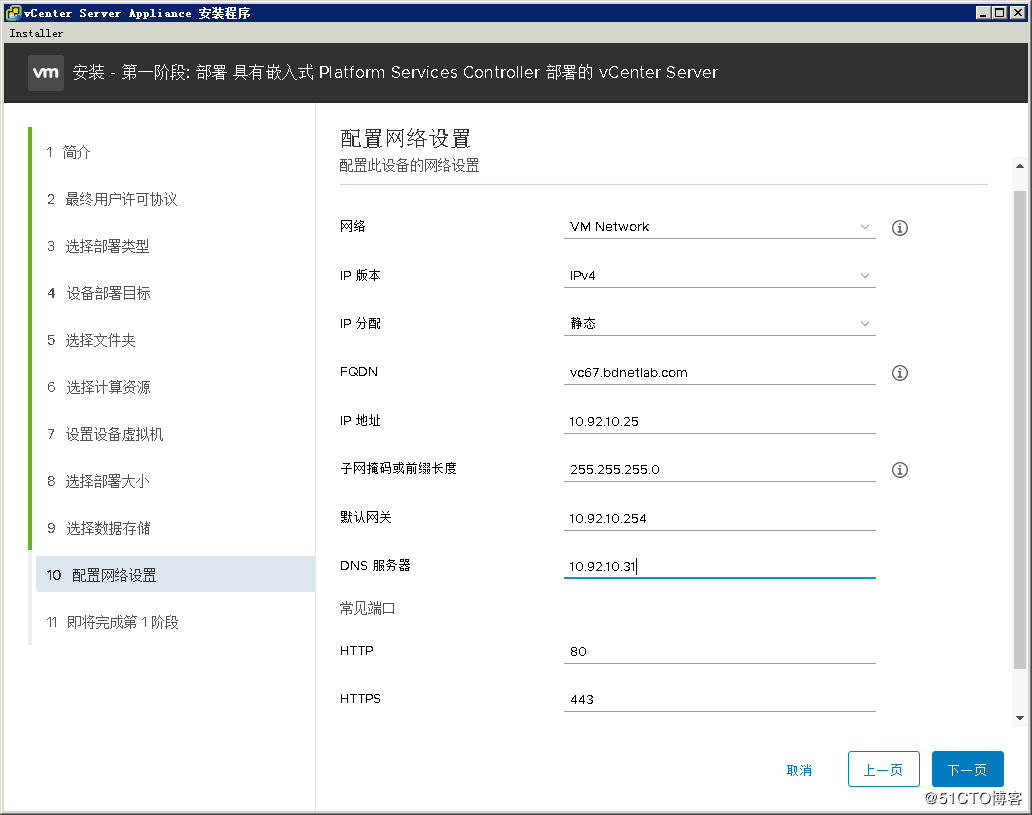Open the Installer menu
This screenshot has height=815, width=1032.
coord(36,33)
